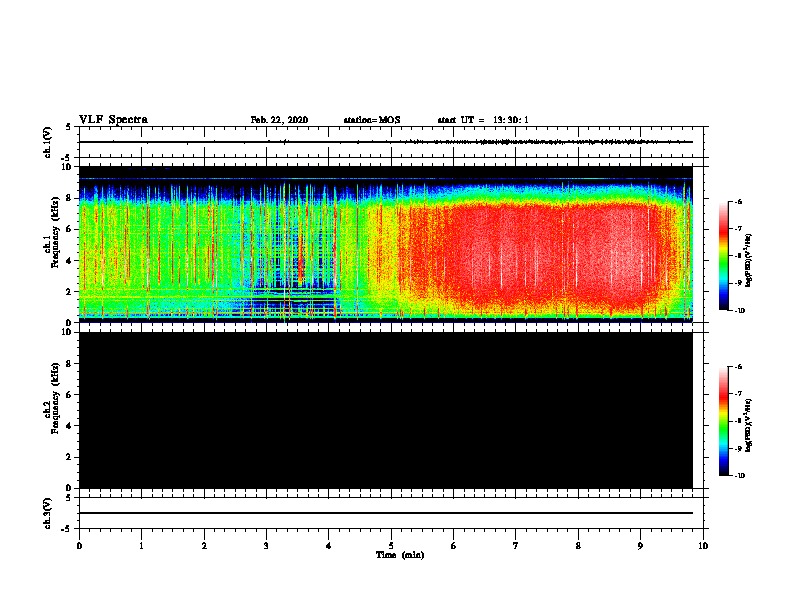Click time axis tick label "5"
792x612 pixels.
pos(391,546)
